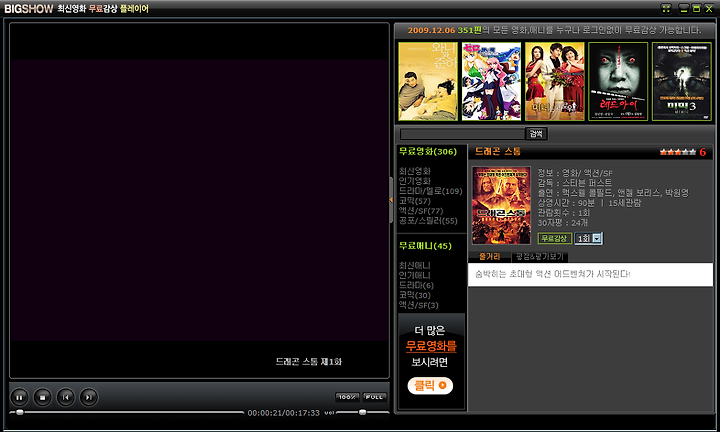
Task: Collapse side panel with orange arrow handle
Action: point(391,200)
